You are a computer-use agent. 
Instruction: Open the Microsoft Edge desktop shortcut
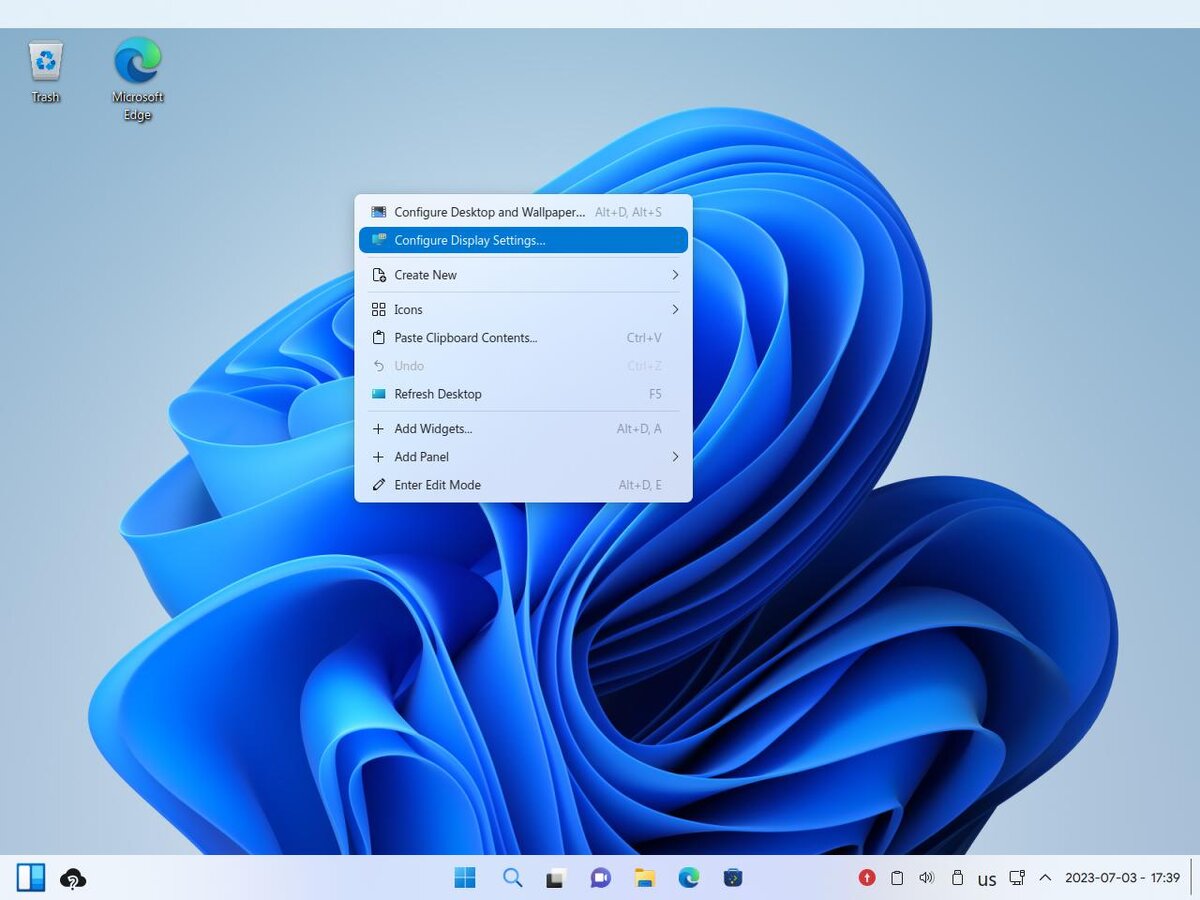point(138,79)
